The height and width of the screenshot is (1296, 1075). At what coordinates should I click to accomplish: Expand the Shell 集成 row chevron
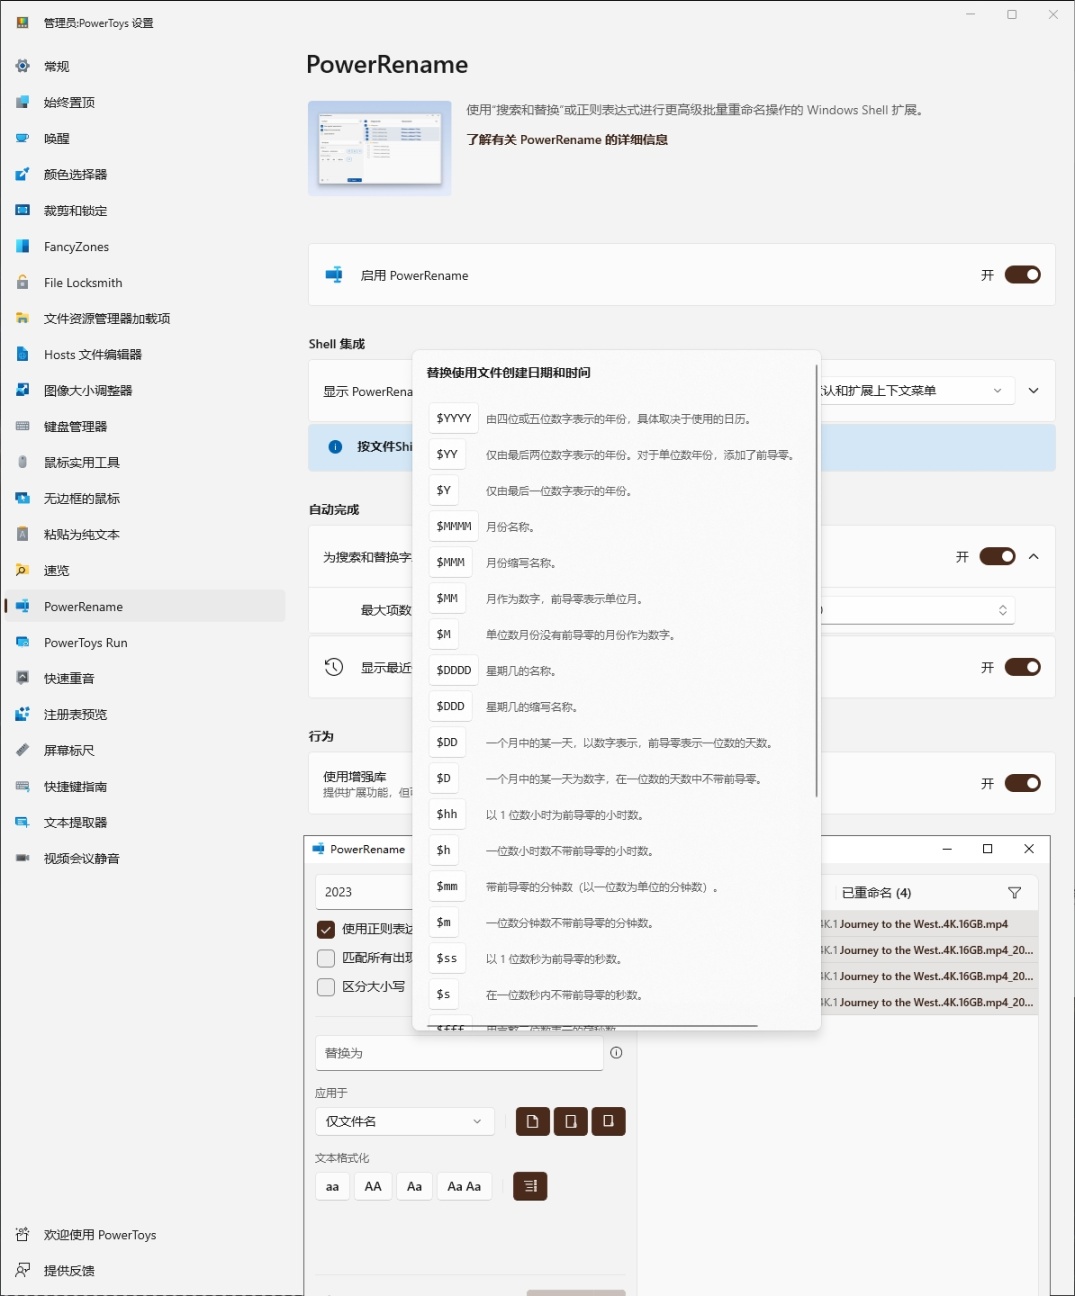pyautogui.click(x=1034, y=390)
